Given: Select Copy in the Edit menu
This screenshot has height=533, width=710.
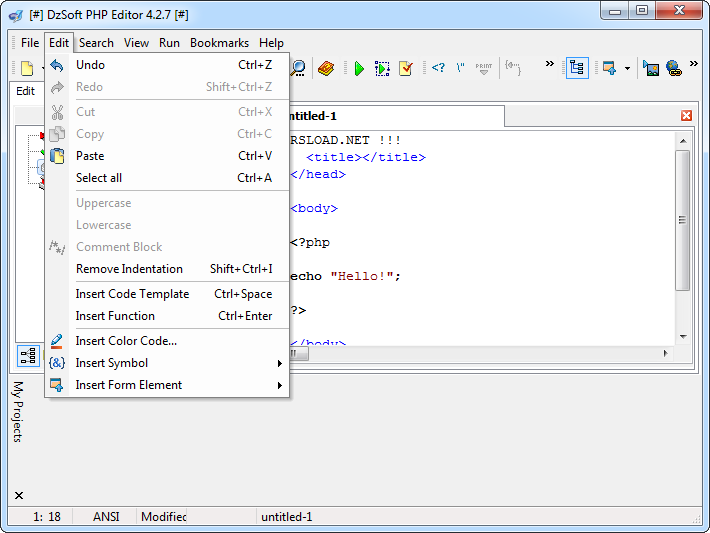Looking at the screenshot, I should (x=167, y=134).
